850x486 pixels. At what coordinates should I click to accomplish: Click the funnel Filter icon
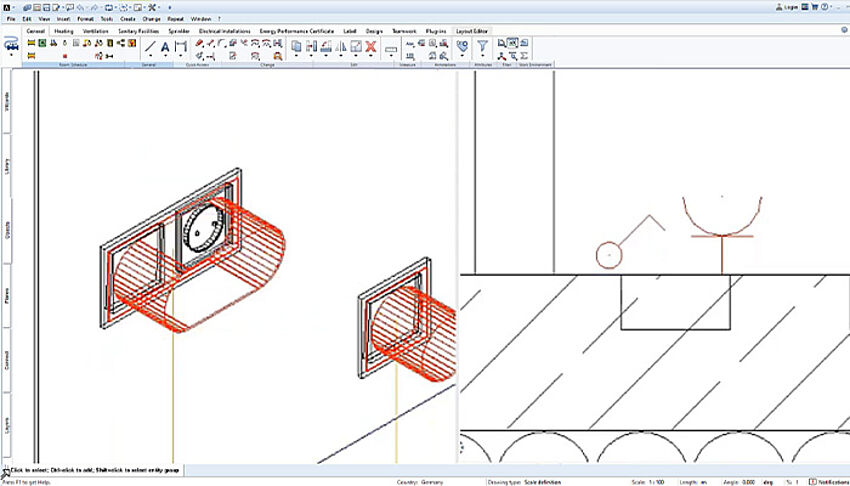tap(482, 46)
